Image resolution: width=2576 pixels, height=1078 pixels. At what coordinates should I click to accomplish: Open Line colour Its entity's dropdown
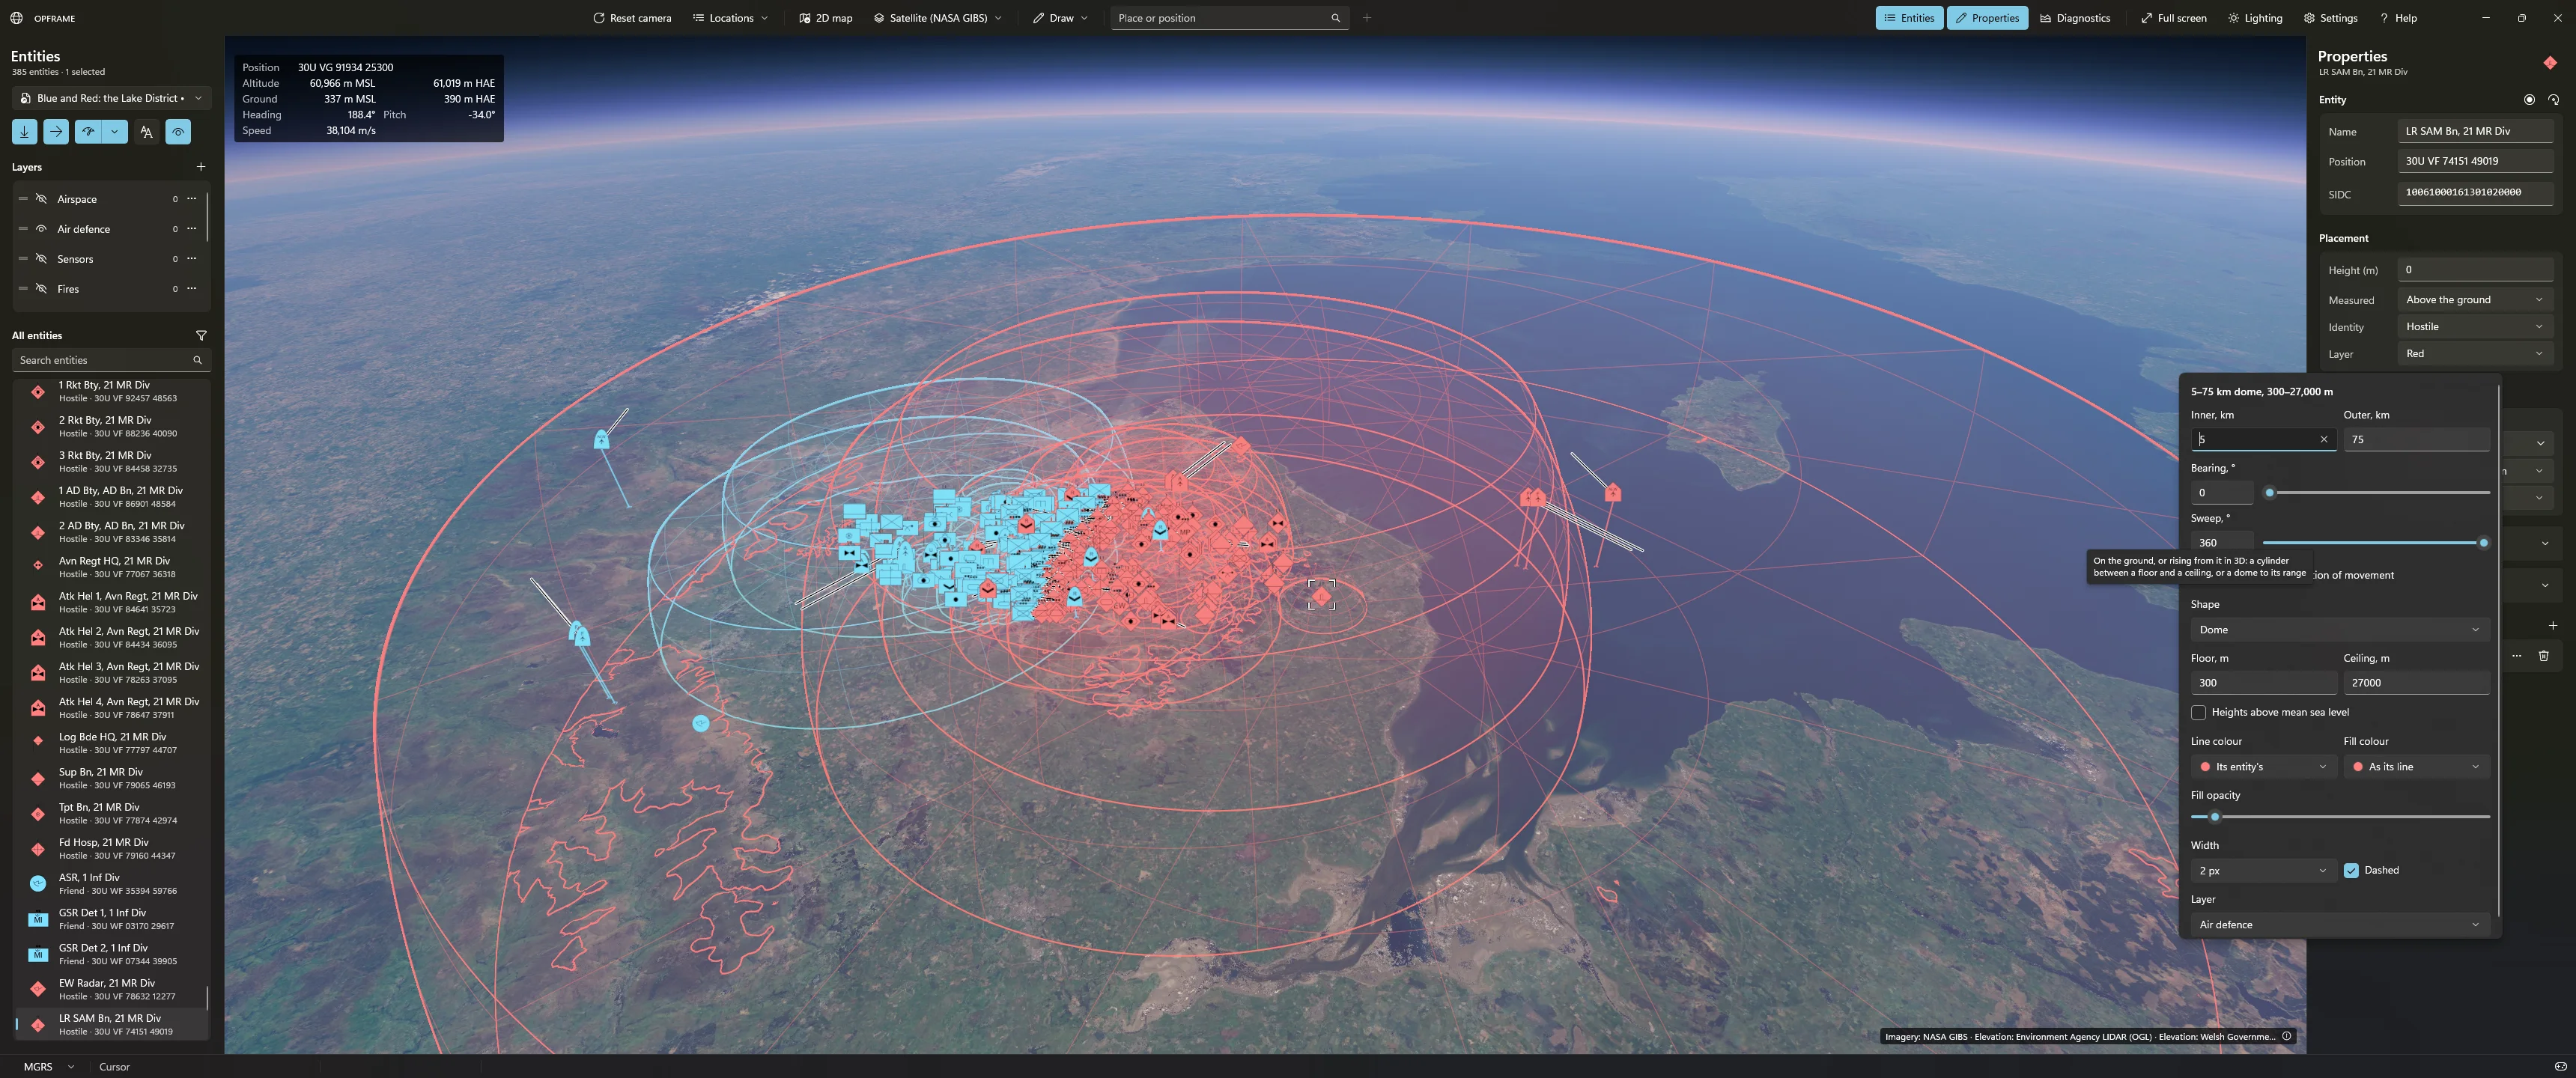point(2263,767)
